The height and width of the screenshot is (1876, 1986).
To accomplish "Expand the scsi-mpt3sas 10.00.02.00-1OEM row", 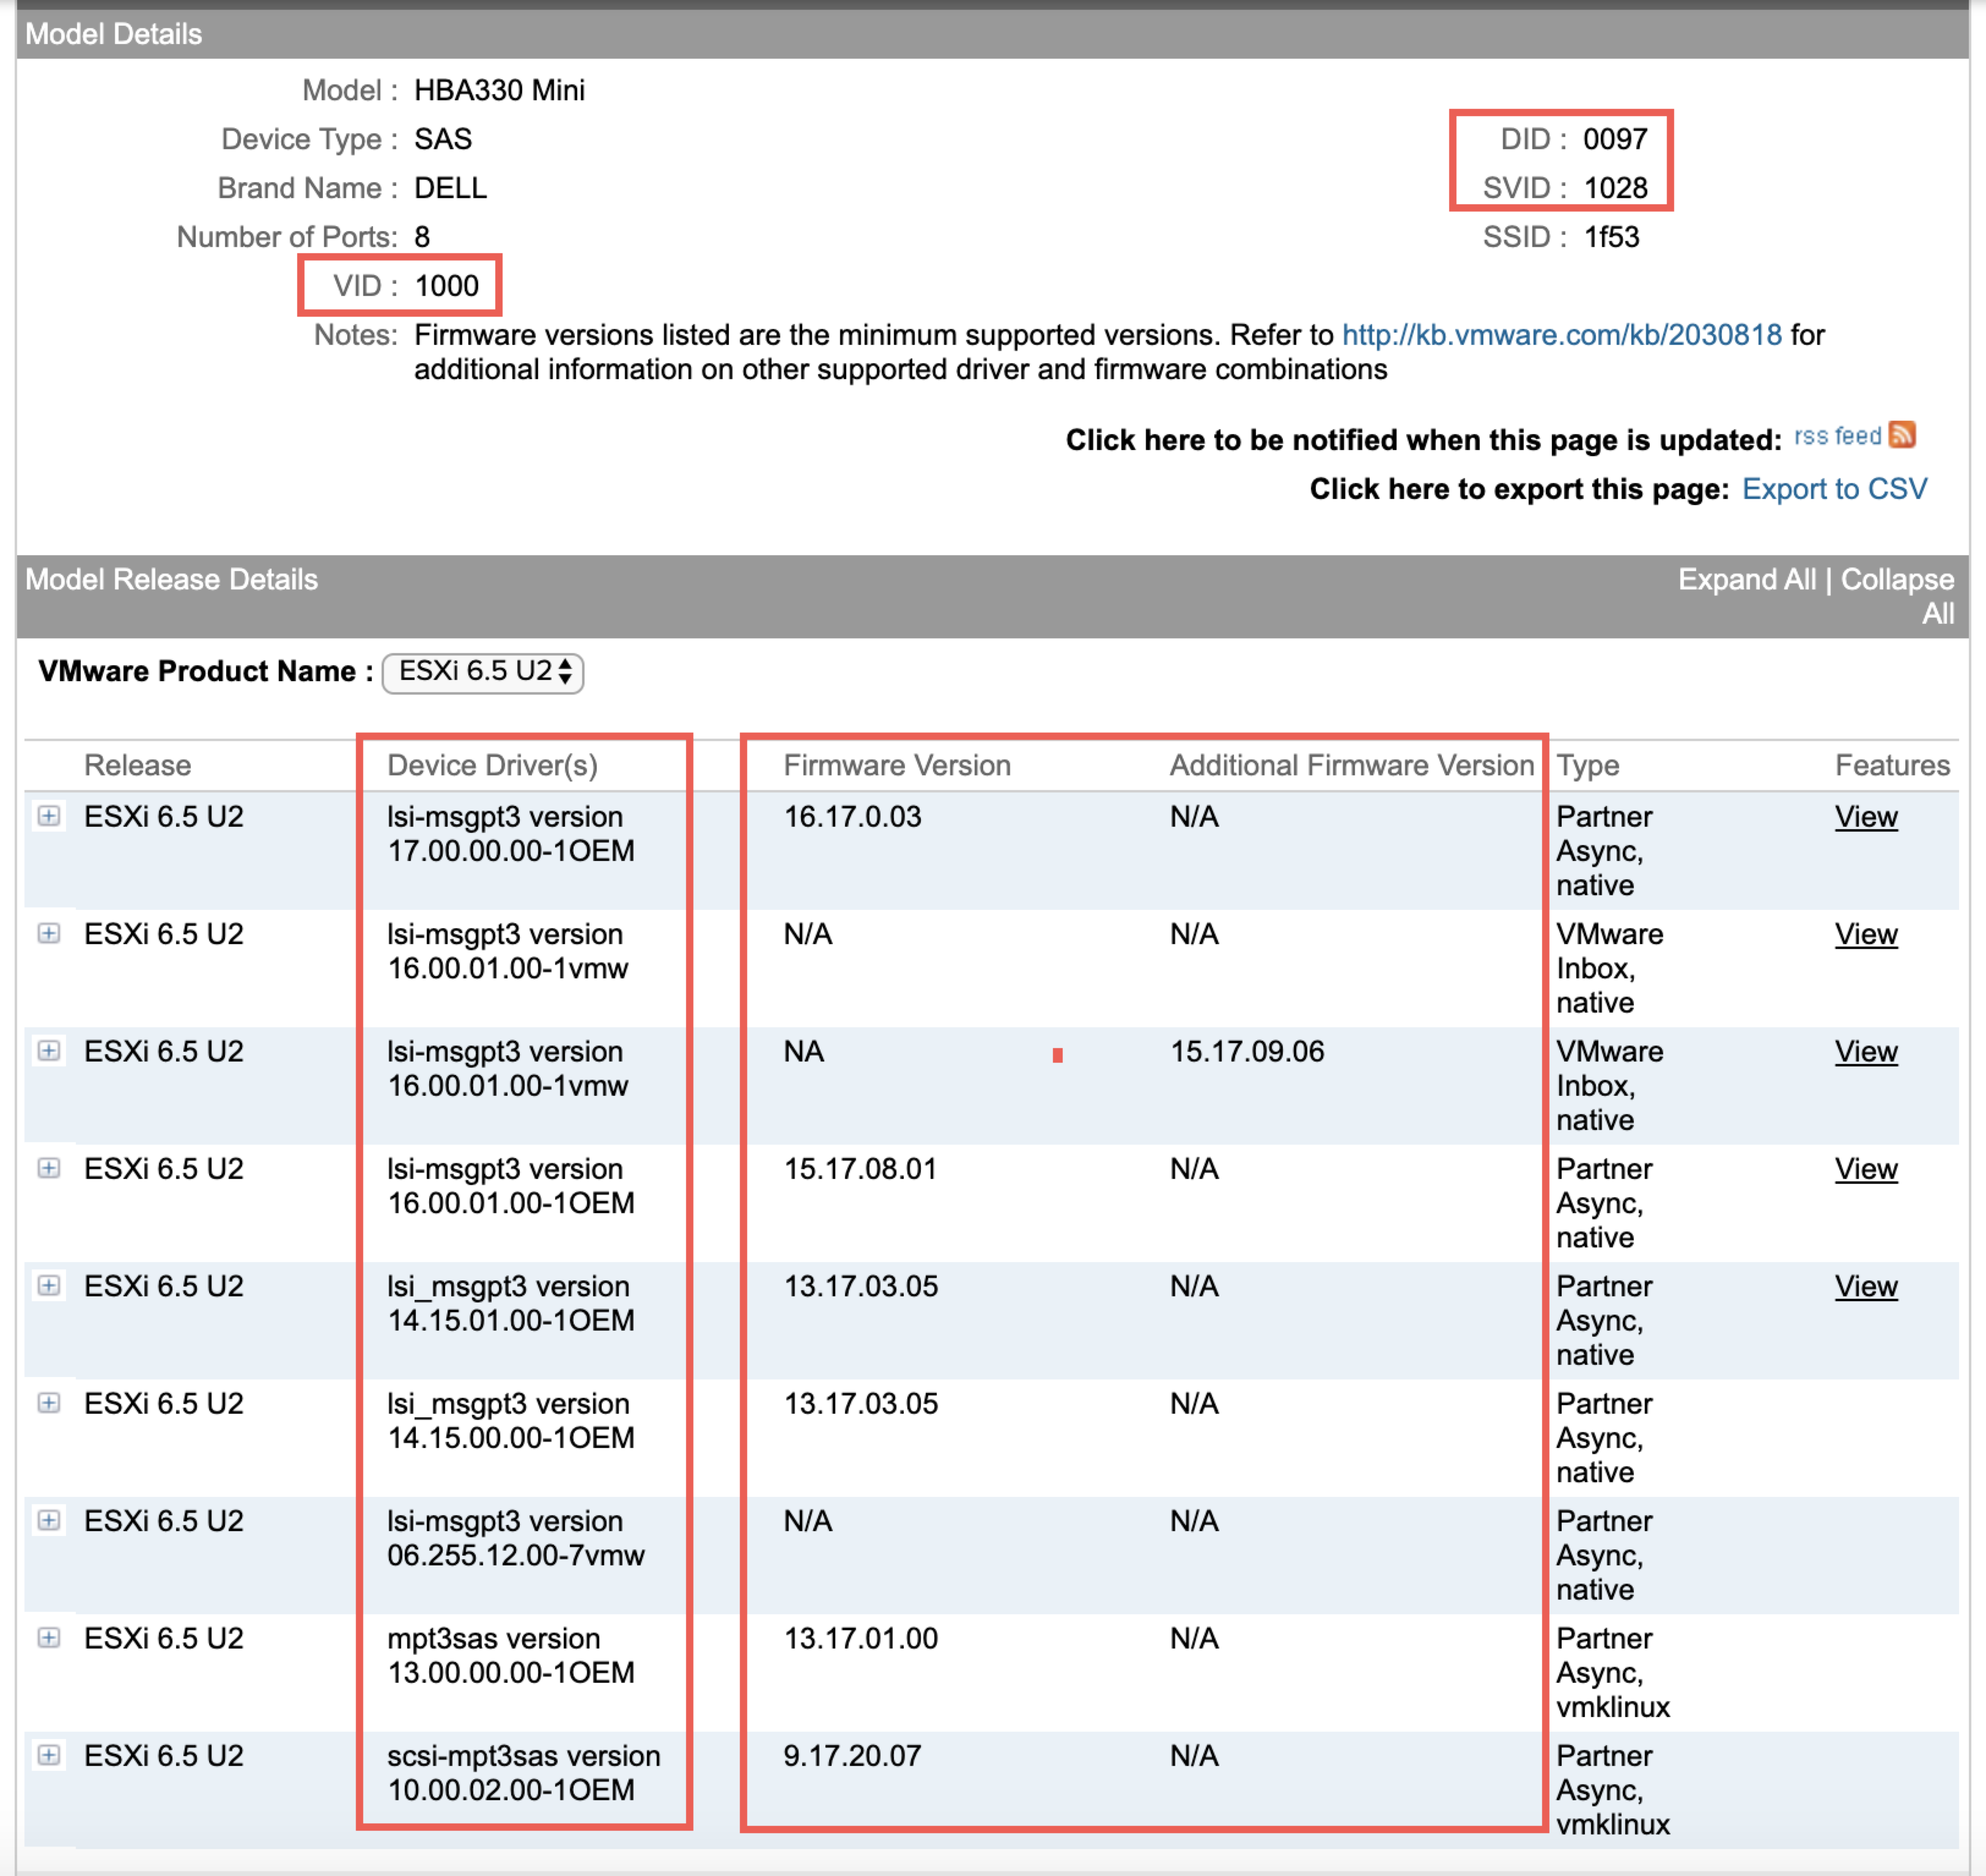I will click(48, 1755).
